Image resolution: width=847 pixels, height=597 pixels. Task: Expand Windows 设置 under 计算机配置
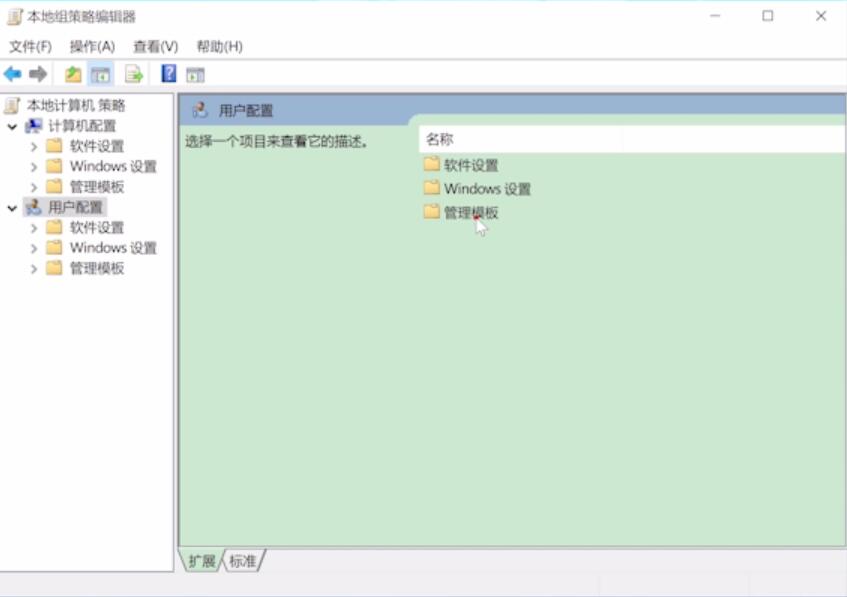point(33,167)
